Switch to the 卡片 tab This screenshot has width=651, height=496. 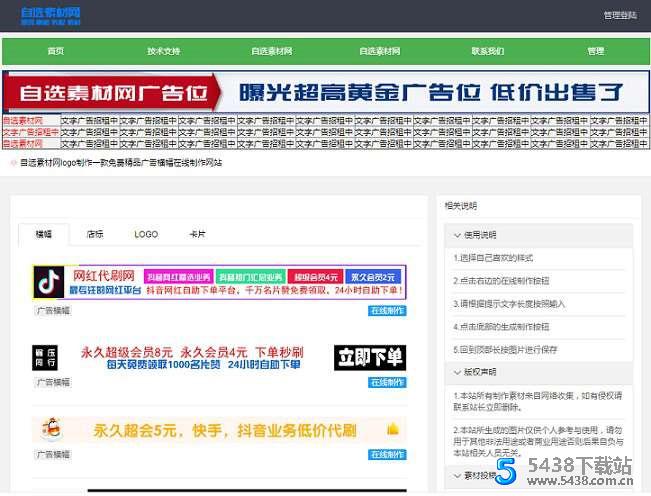click(197, 235)
